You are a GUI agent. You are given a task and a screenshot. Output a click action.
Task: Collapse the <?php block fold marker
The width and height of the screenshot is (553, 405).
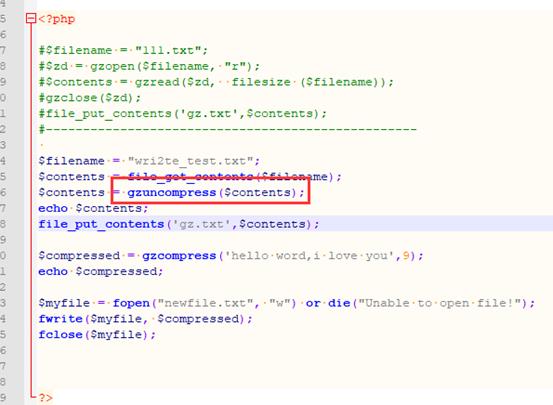[31, 18]
